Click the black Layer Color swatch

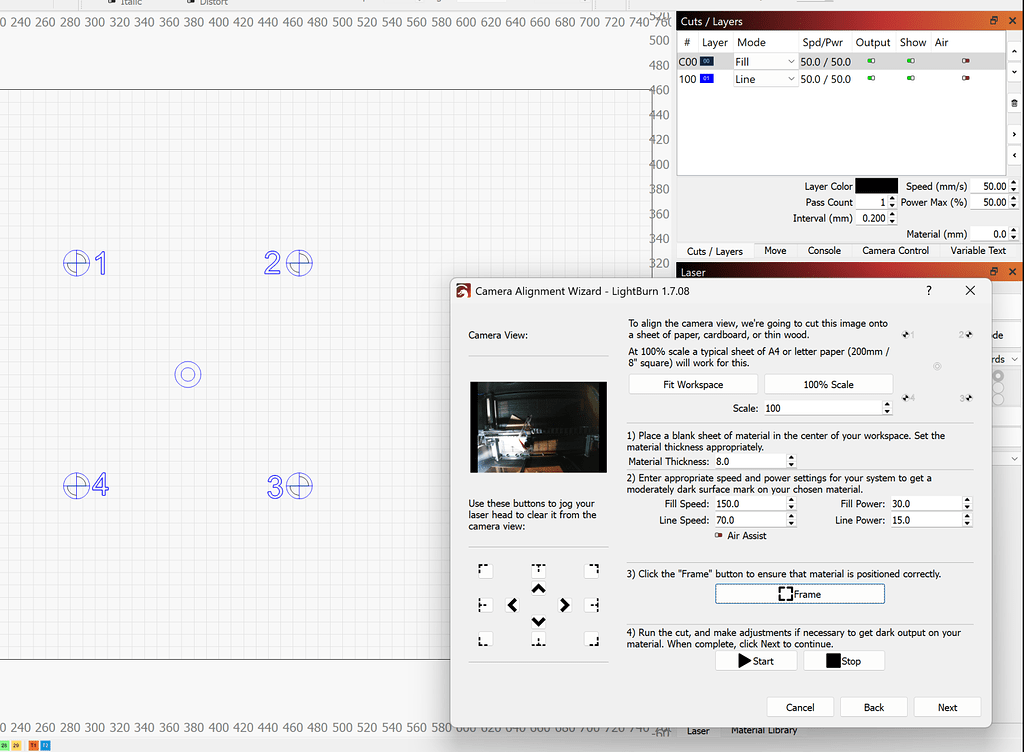[876, 185]
